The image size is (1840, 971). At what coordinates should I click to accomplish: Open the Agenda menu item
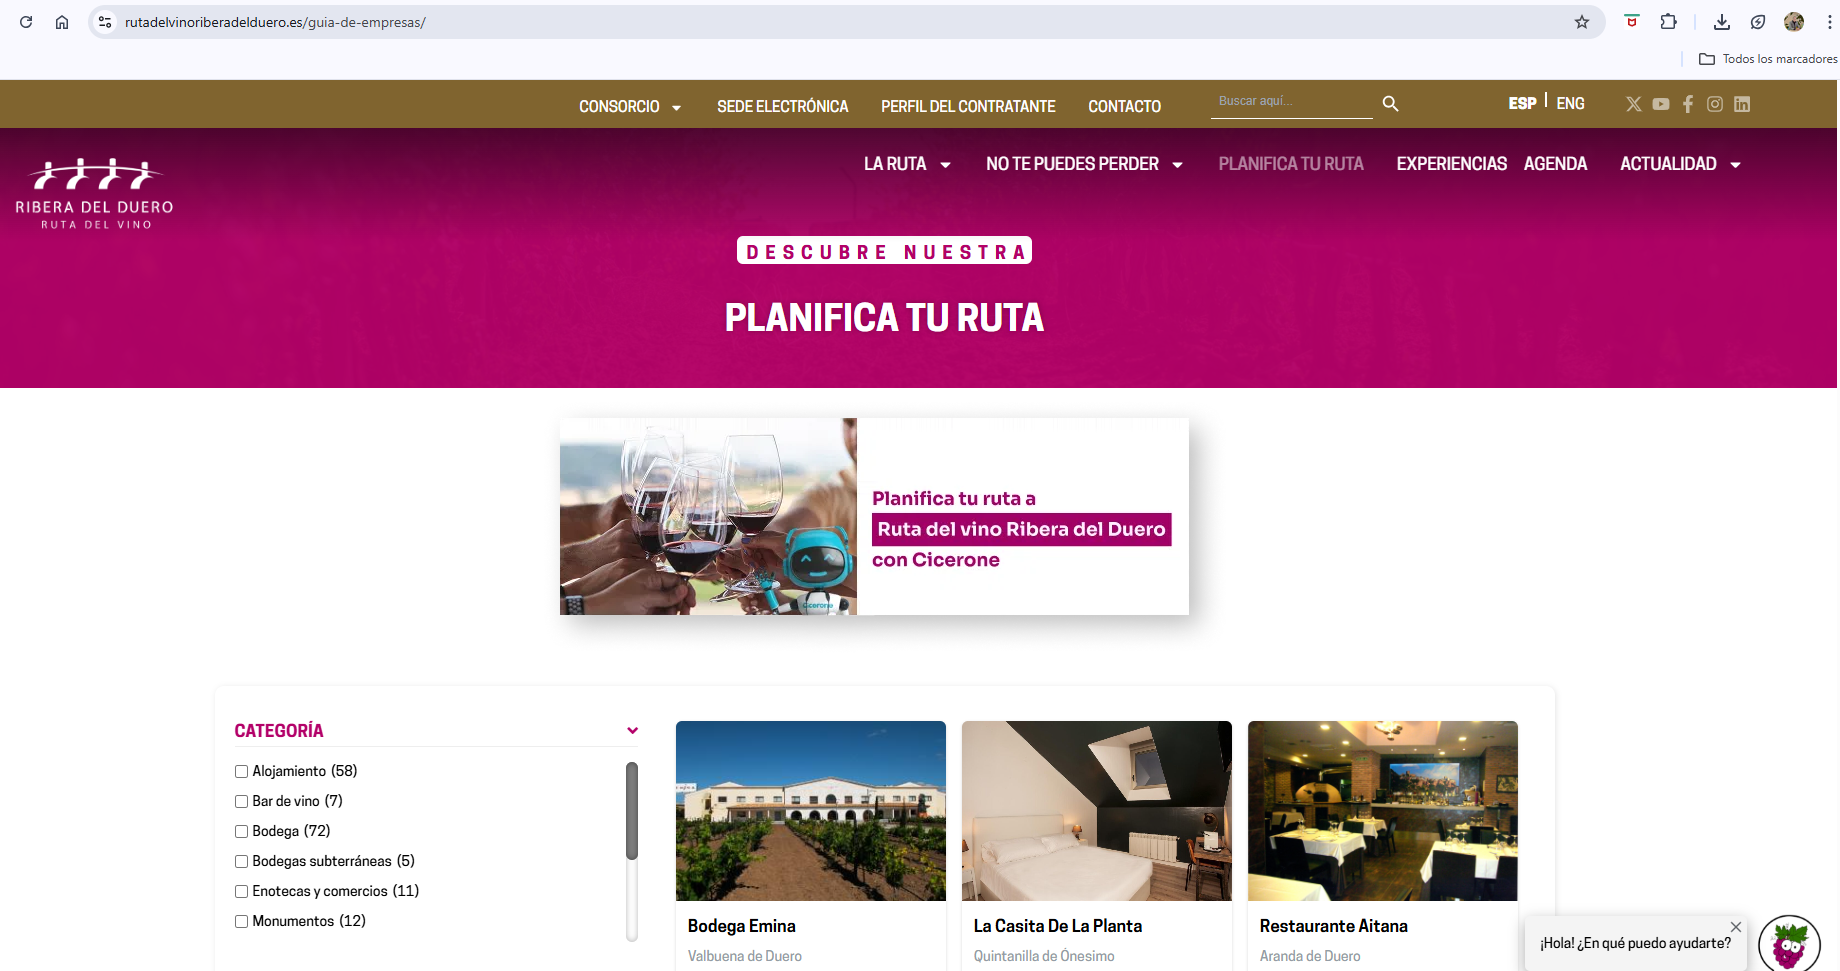1555,164
